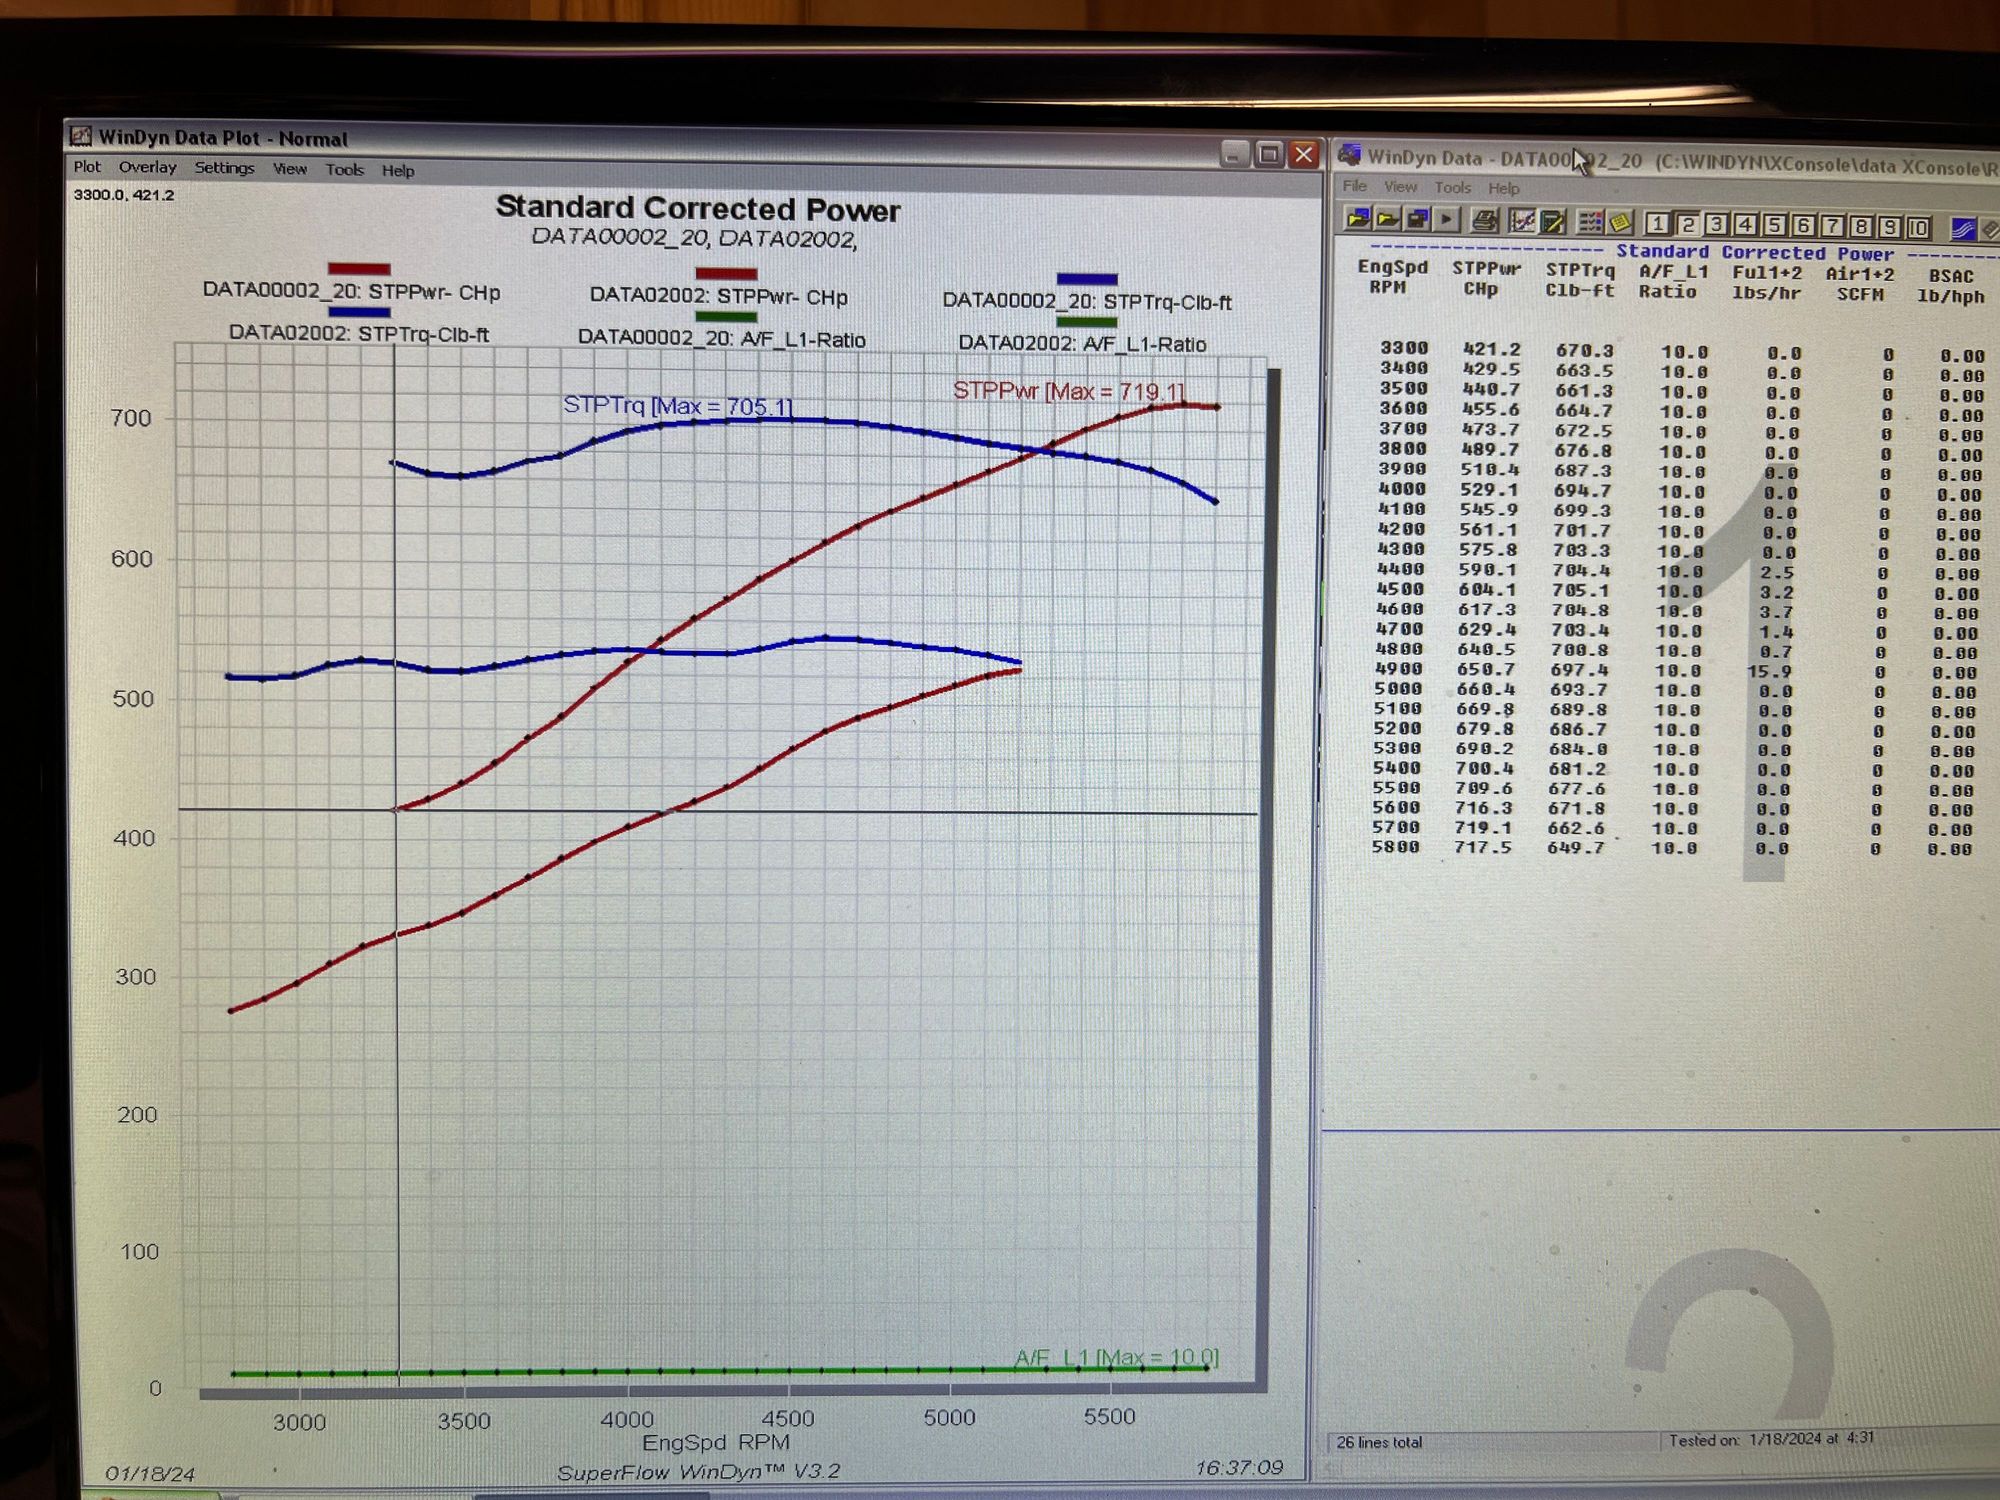The height and width of the screenshot is (1500, 2000).
Task: Open the Overlay menu in Data Plot
Action: click(147, 167)
